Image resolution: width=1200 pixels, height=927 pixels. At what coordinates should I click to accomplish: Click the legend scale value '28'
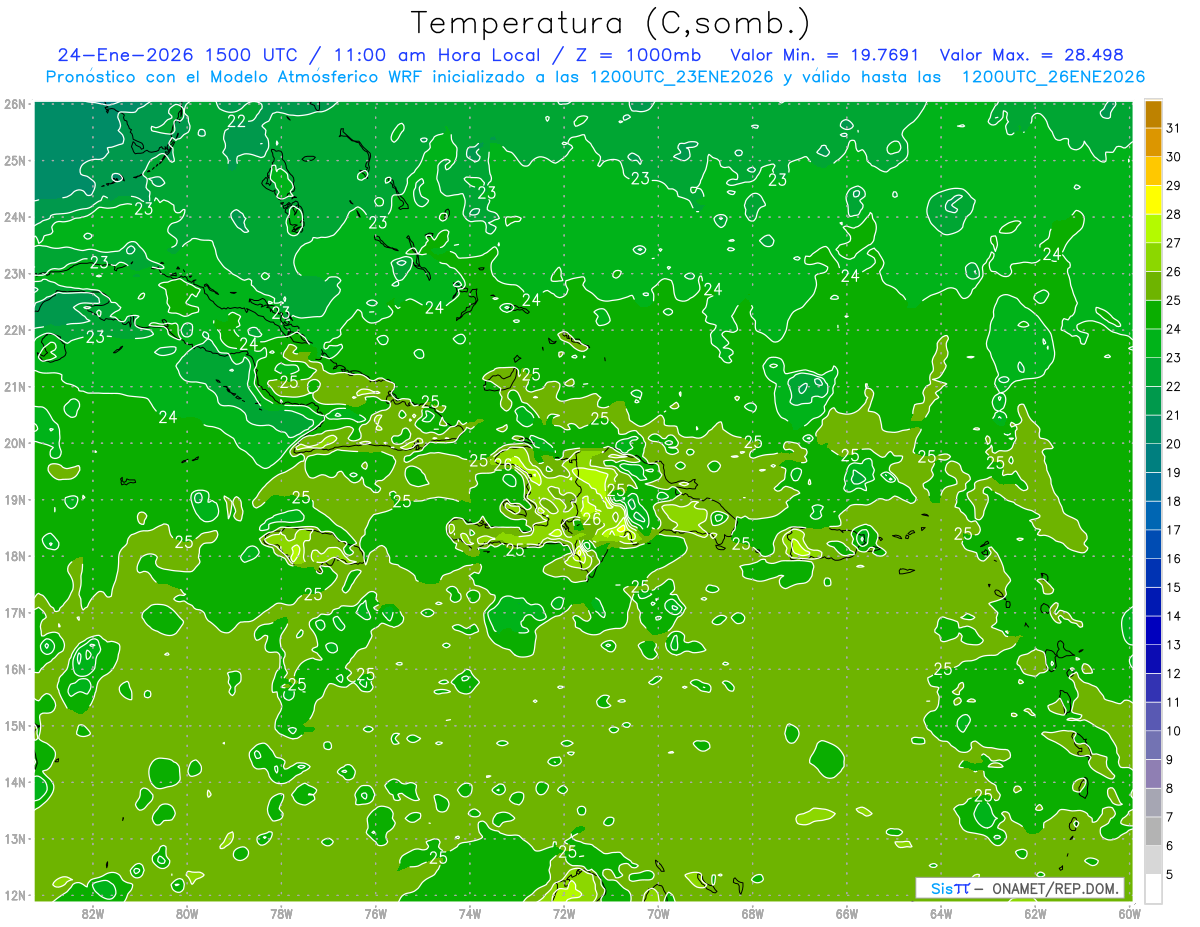pos(1174,213)
